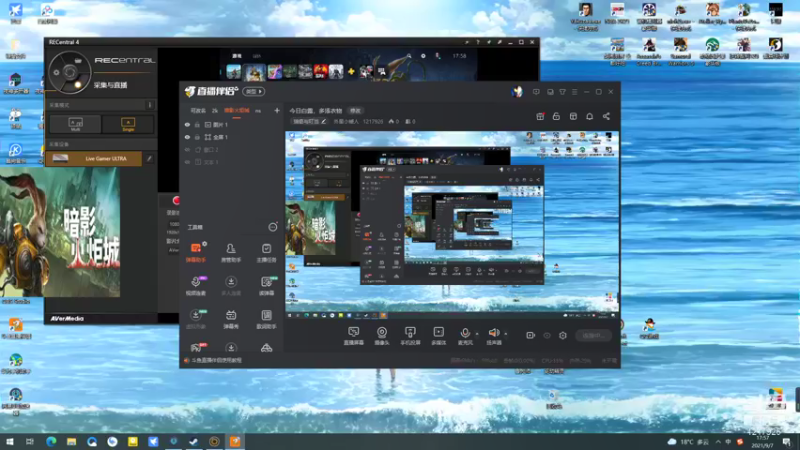Open Microsoft Edge from the taskbar

point(51,441)
